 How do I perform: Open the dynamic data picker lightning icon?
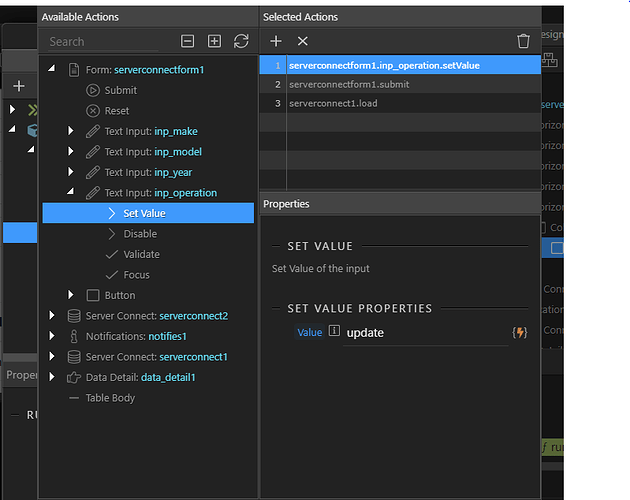(520, 332)
